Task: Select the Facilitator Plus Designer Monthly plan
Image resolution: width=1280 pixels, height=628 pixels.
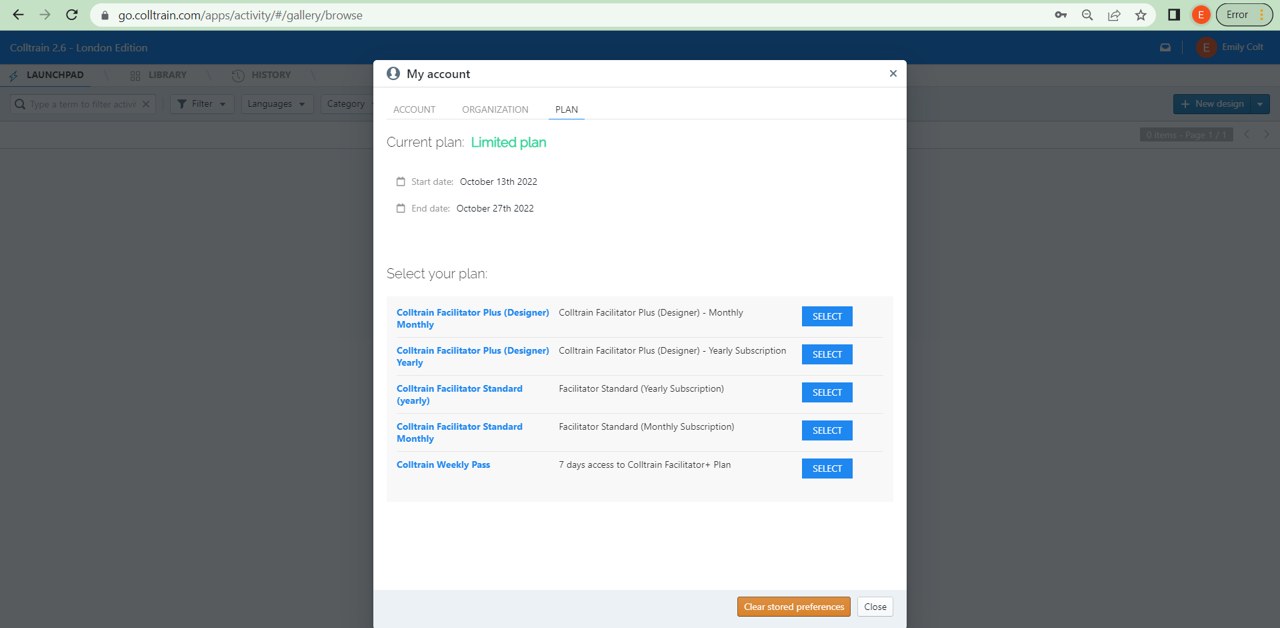Action: 827,316
